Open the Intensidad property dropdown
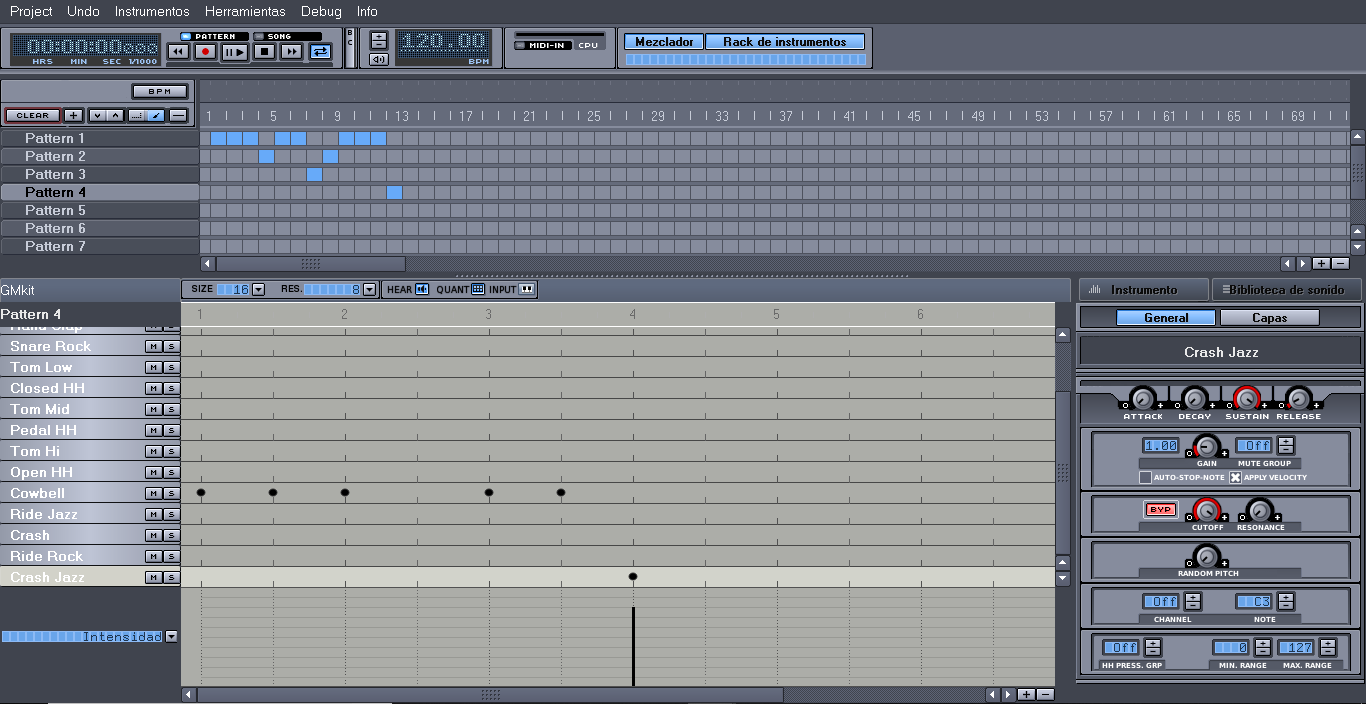The height and width of the screenshot is (704, 1366). (x=172, y=636)
